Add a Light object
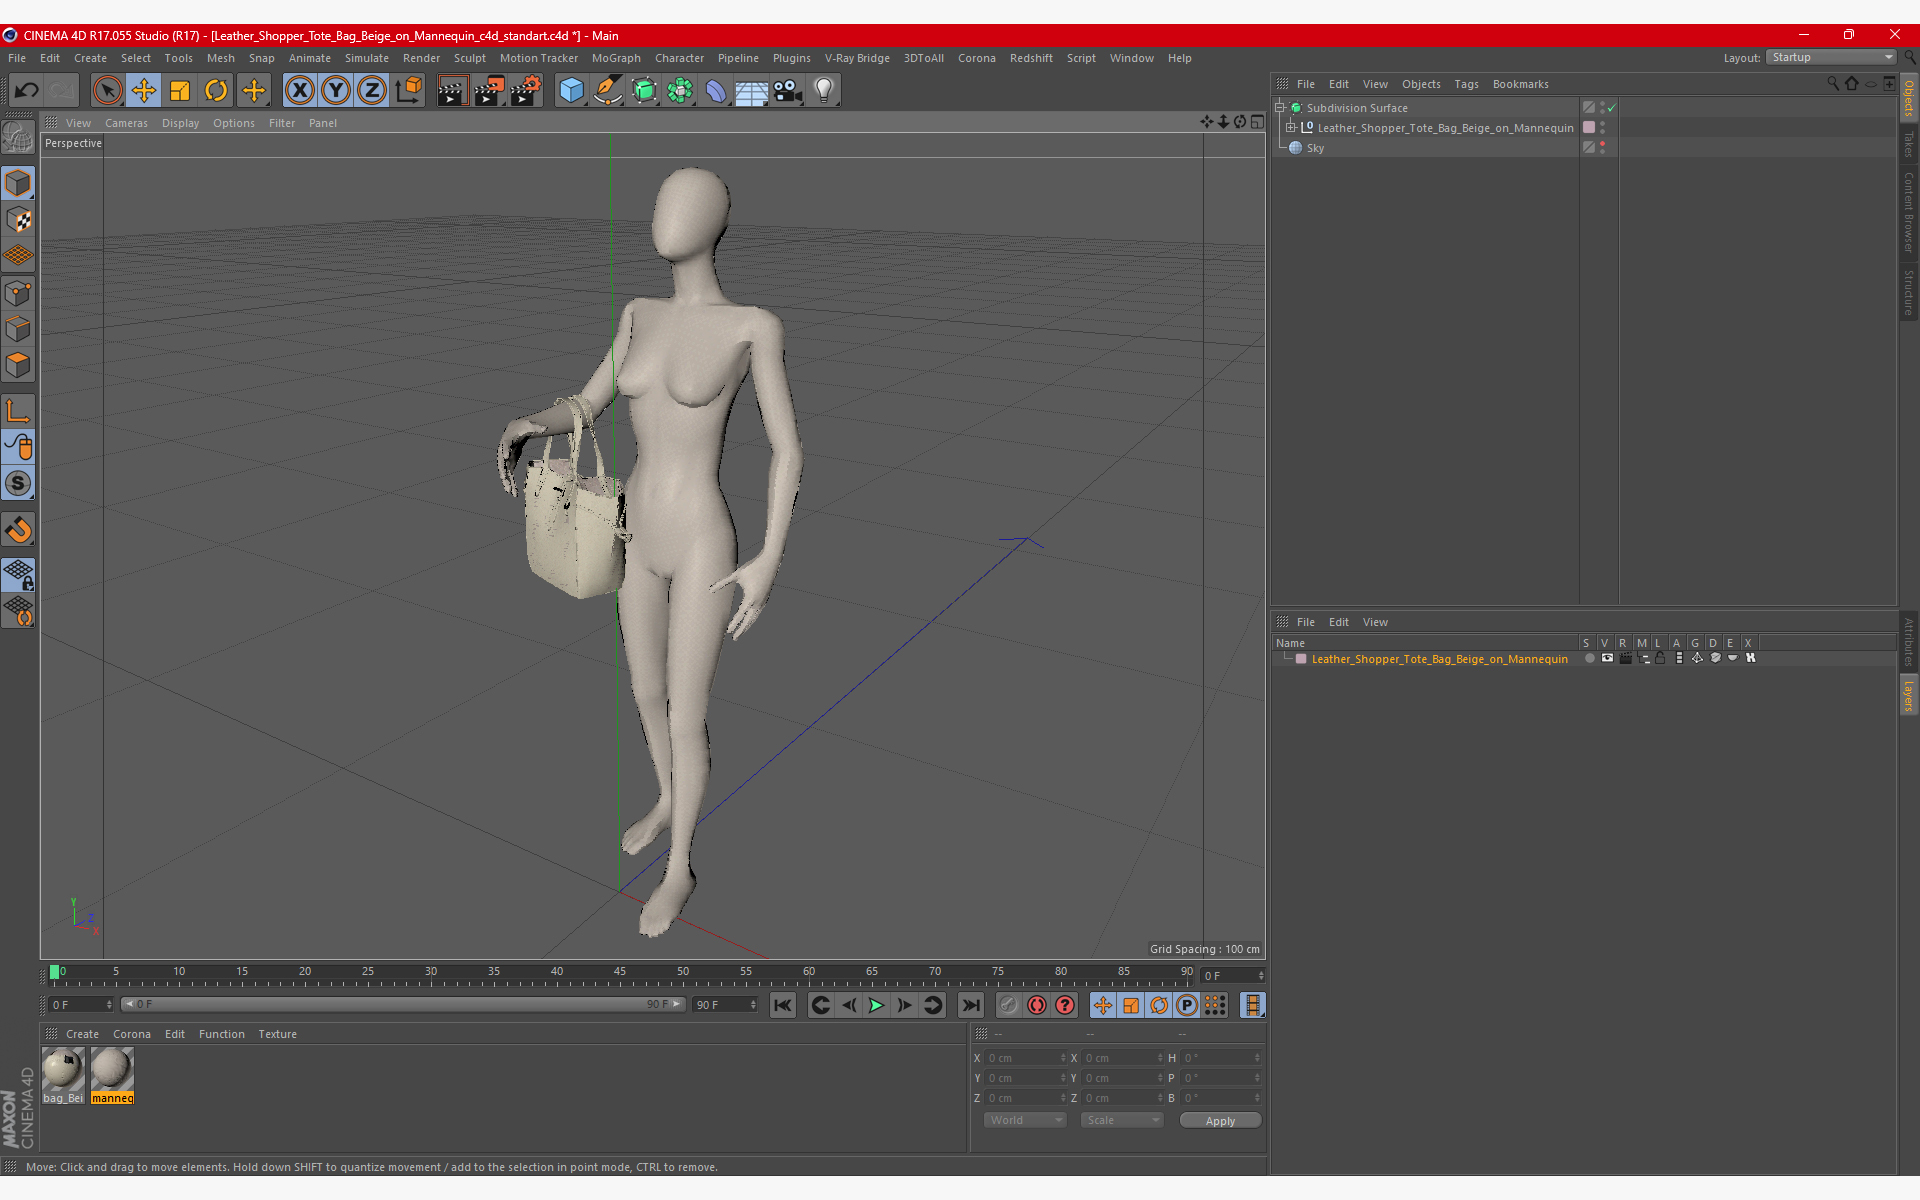Screen dimensions: 1920x1200 pyautogui.click(x=824, y=91)
